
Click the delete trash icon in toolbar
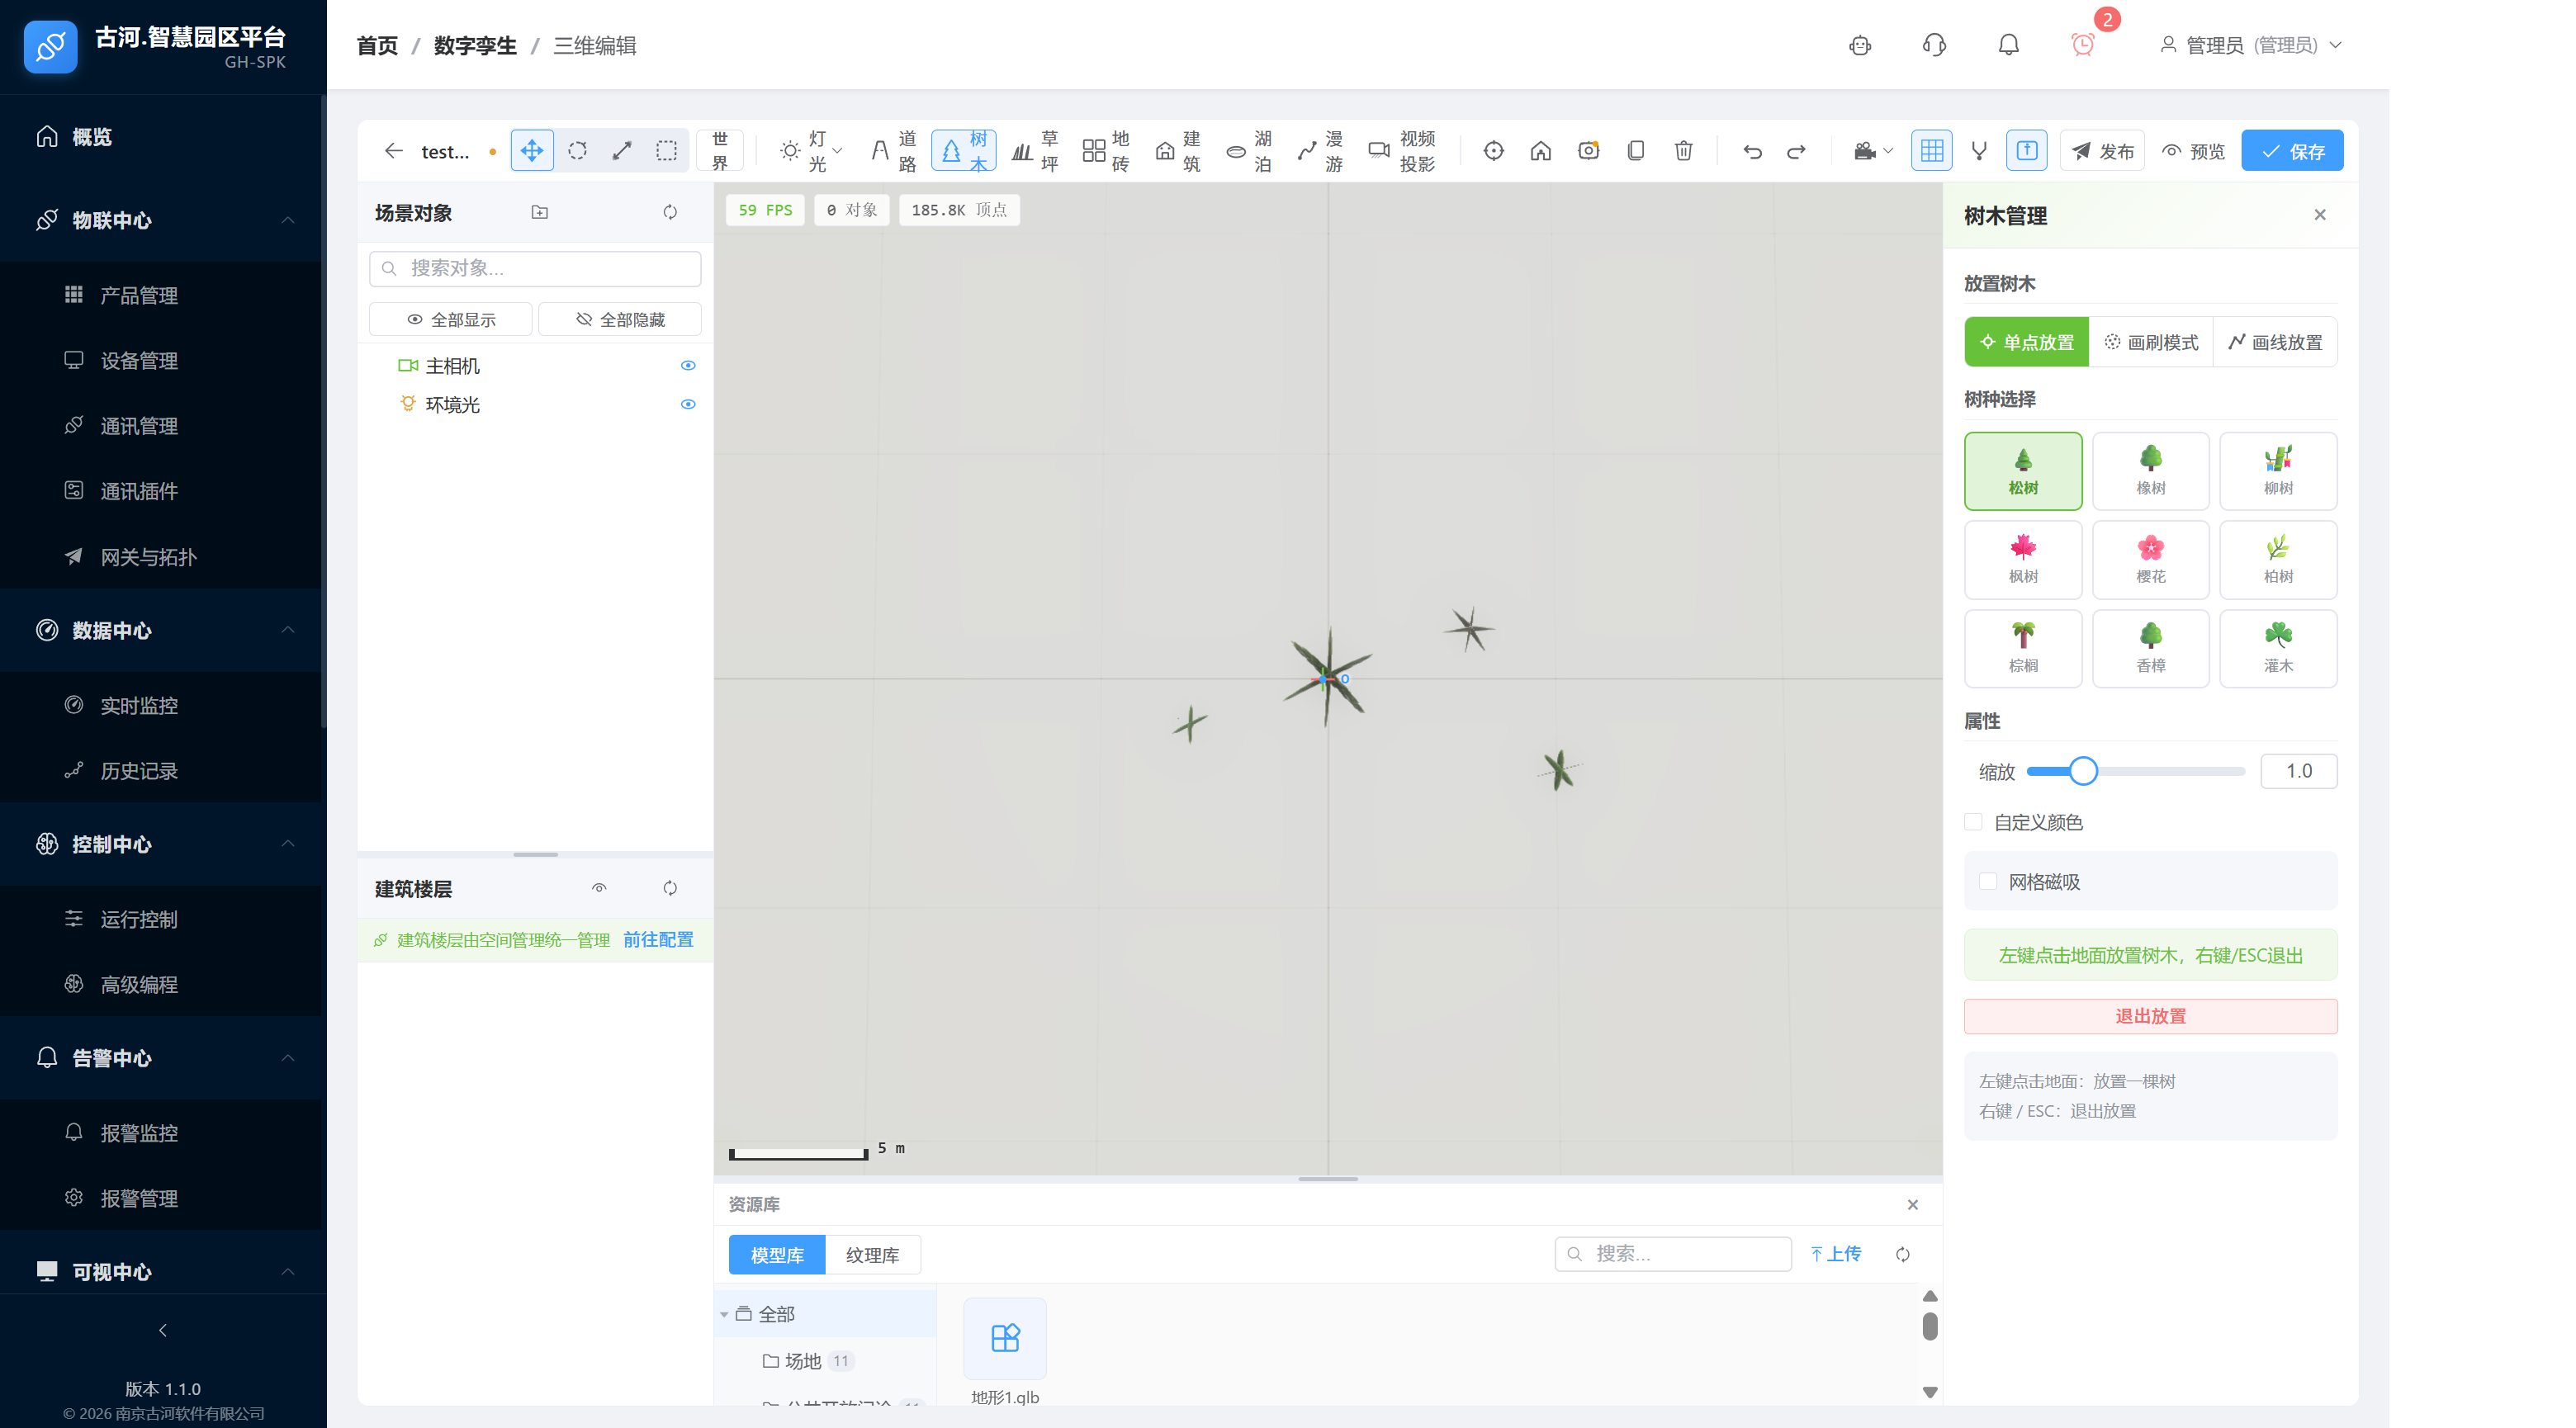(1683, 151)
